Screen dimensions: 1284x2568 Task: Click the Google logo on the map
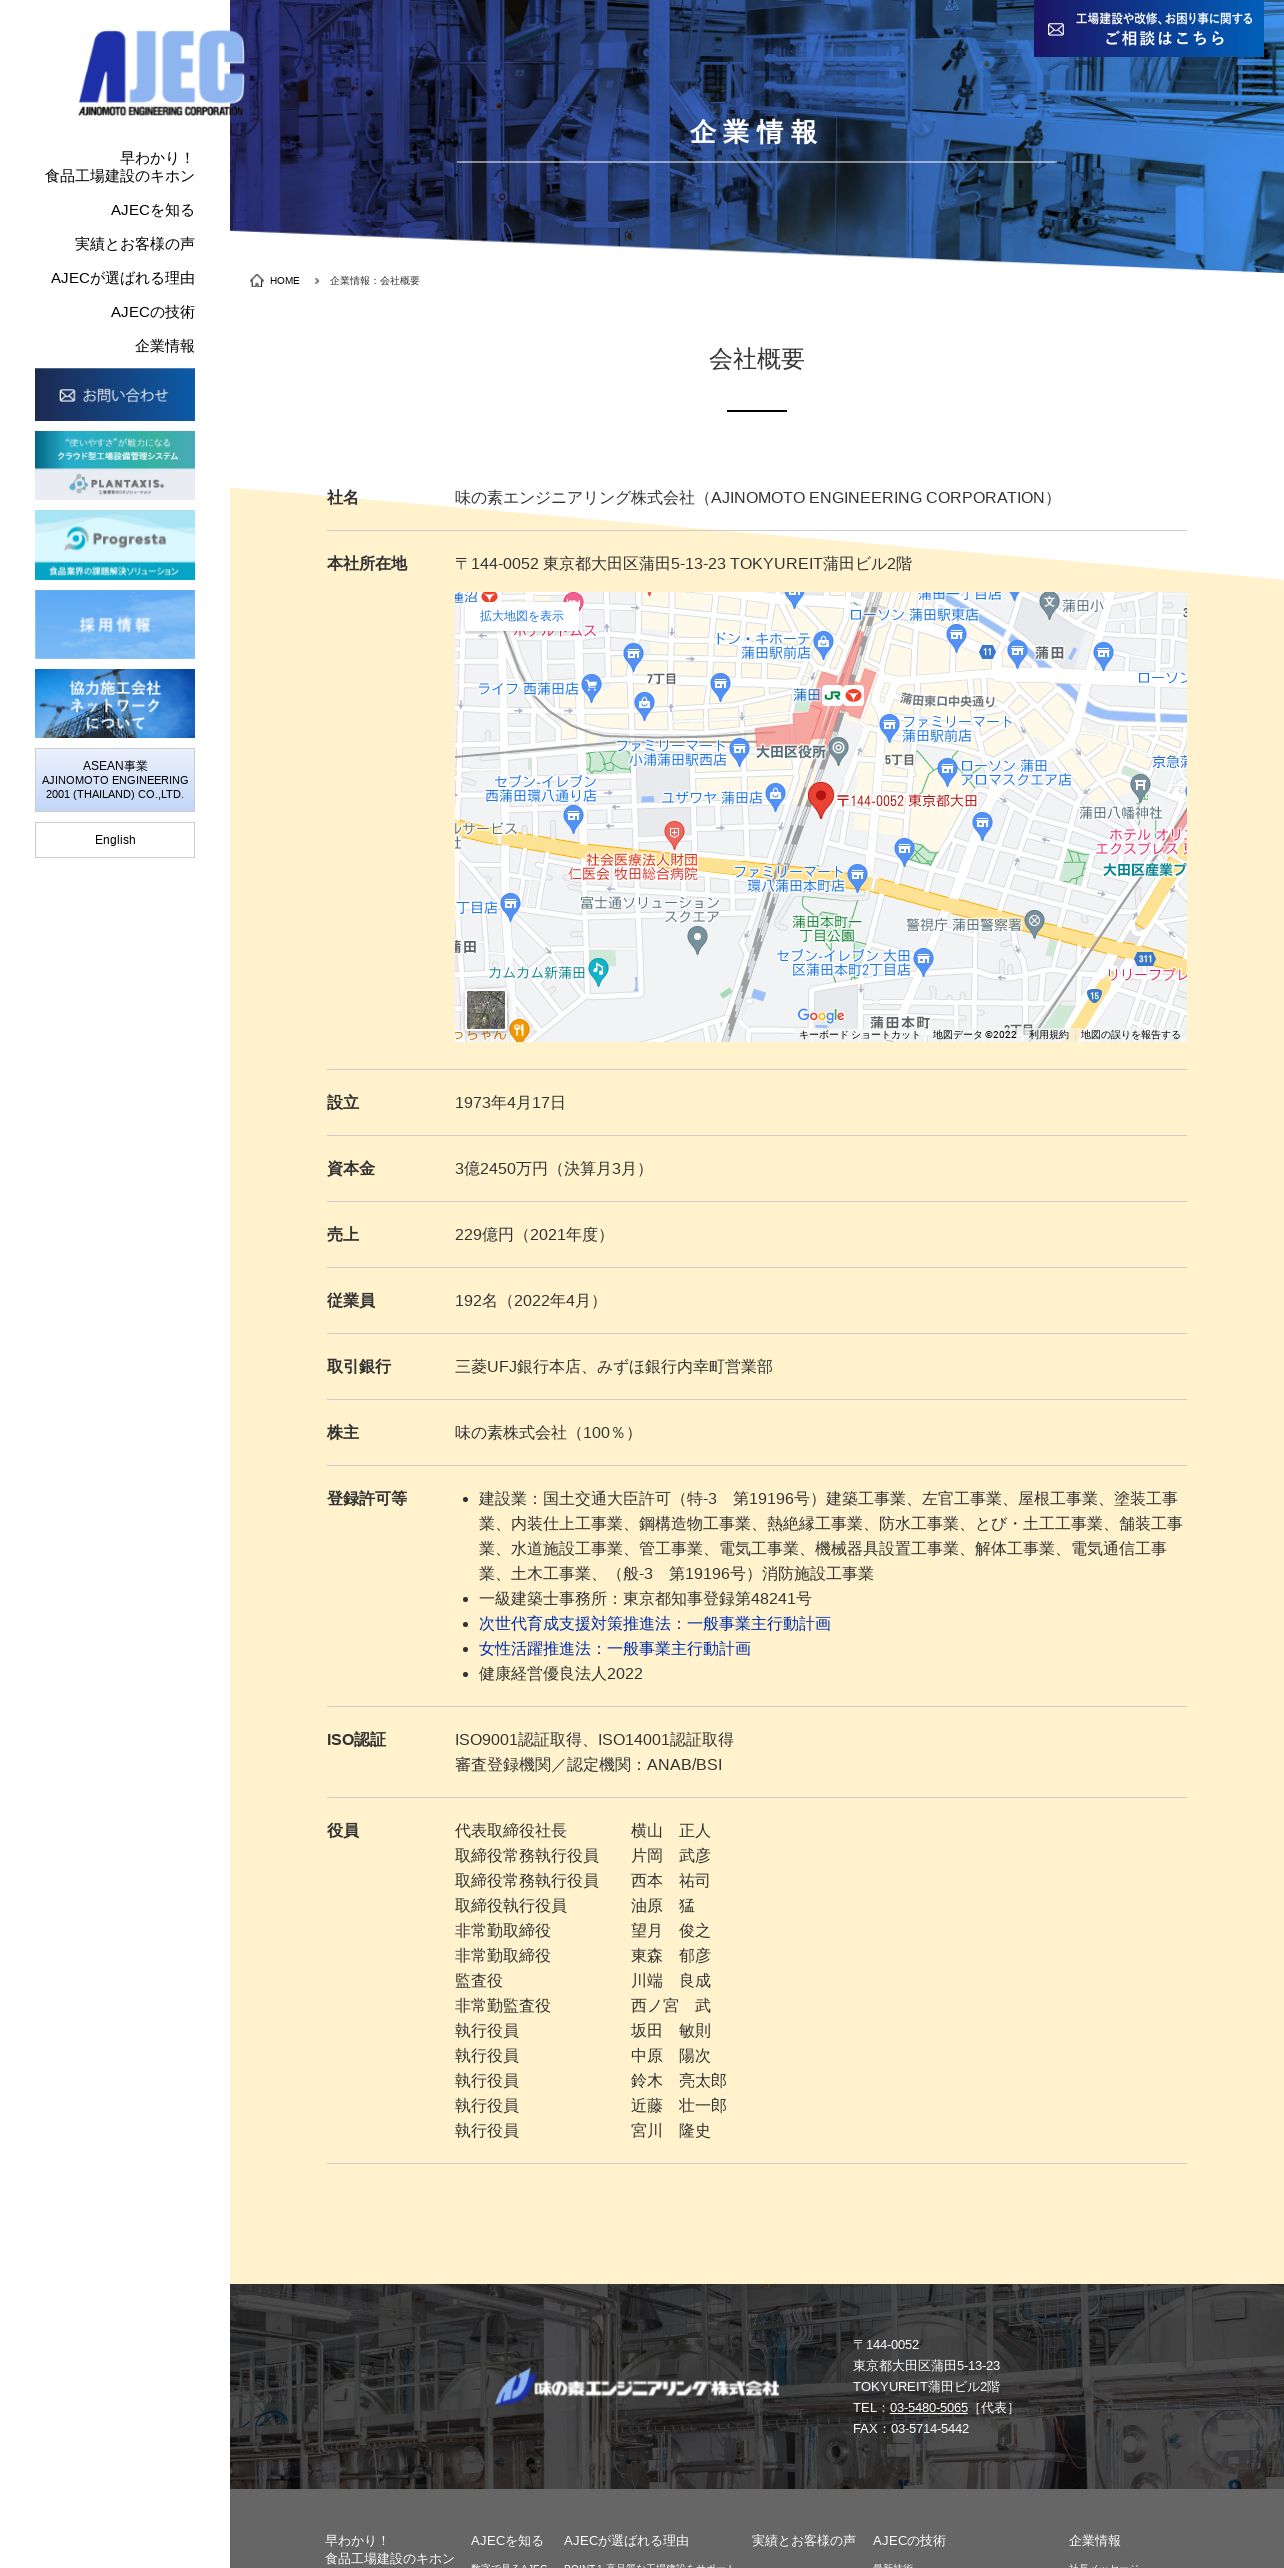pyautogui.click(x=821, y=1016)
